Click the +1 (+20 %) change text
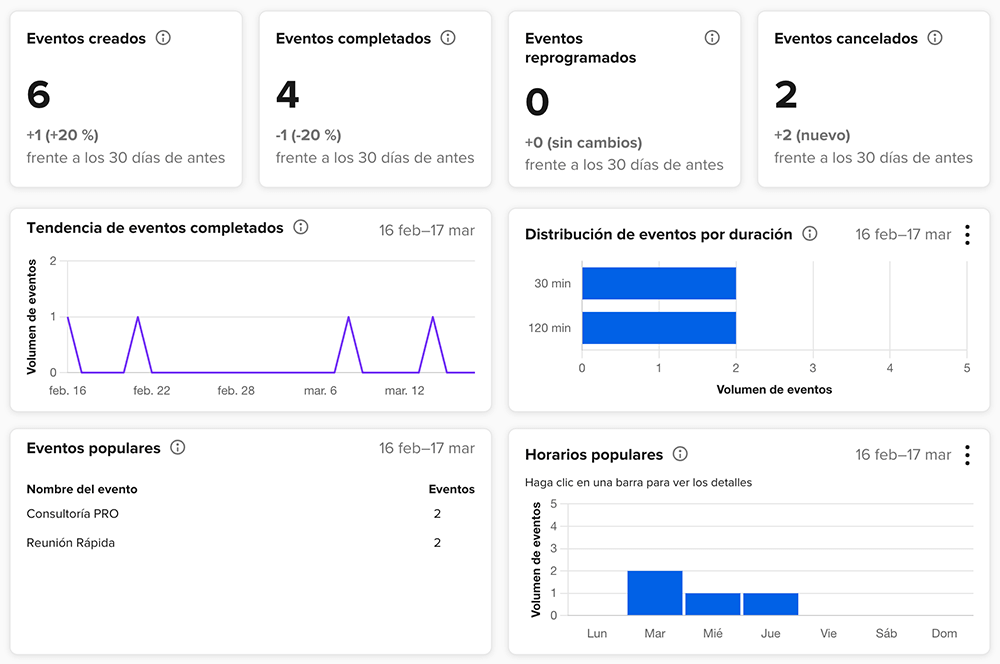1000x664 pixels. point(62,135)
